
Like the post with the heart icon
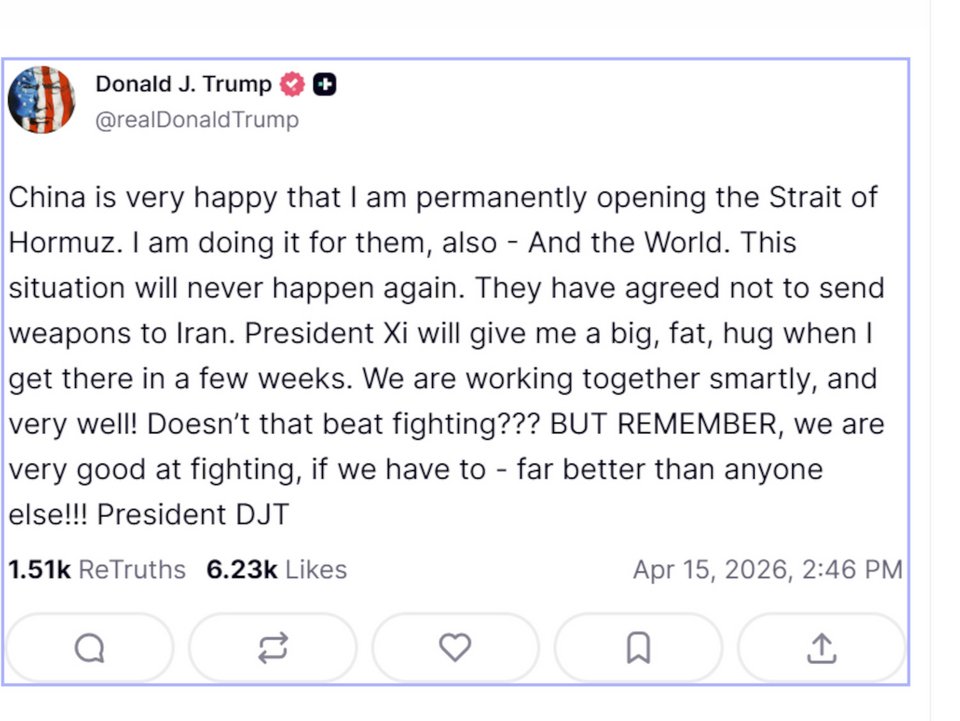pyautogui.click(x=455, y=648)
